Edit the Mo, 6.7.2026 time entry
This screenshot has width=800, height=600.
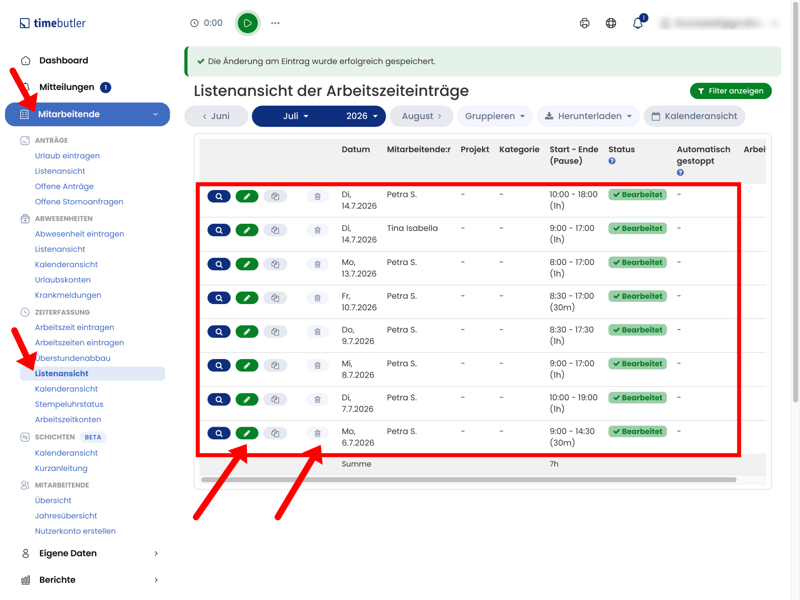(x=247, y=433)
